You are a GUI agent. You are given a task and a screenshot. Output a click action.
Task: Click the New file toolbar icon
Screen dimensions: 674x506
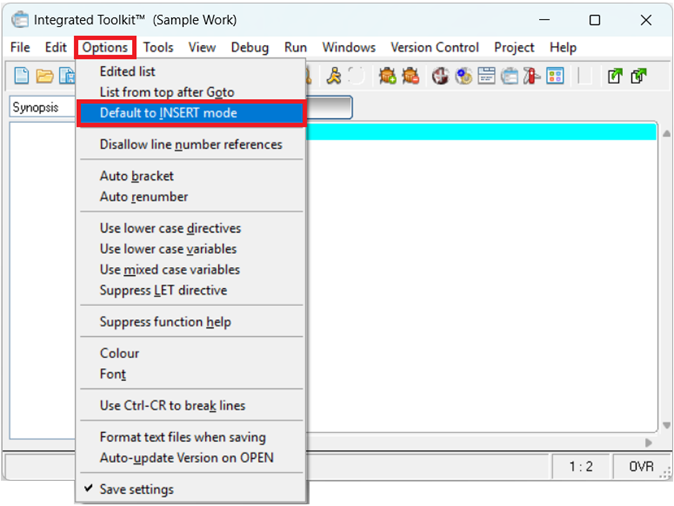pyautogui.click(x=22, y=76)
